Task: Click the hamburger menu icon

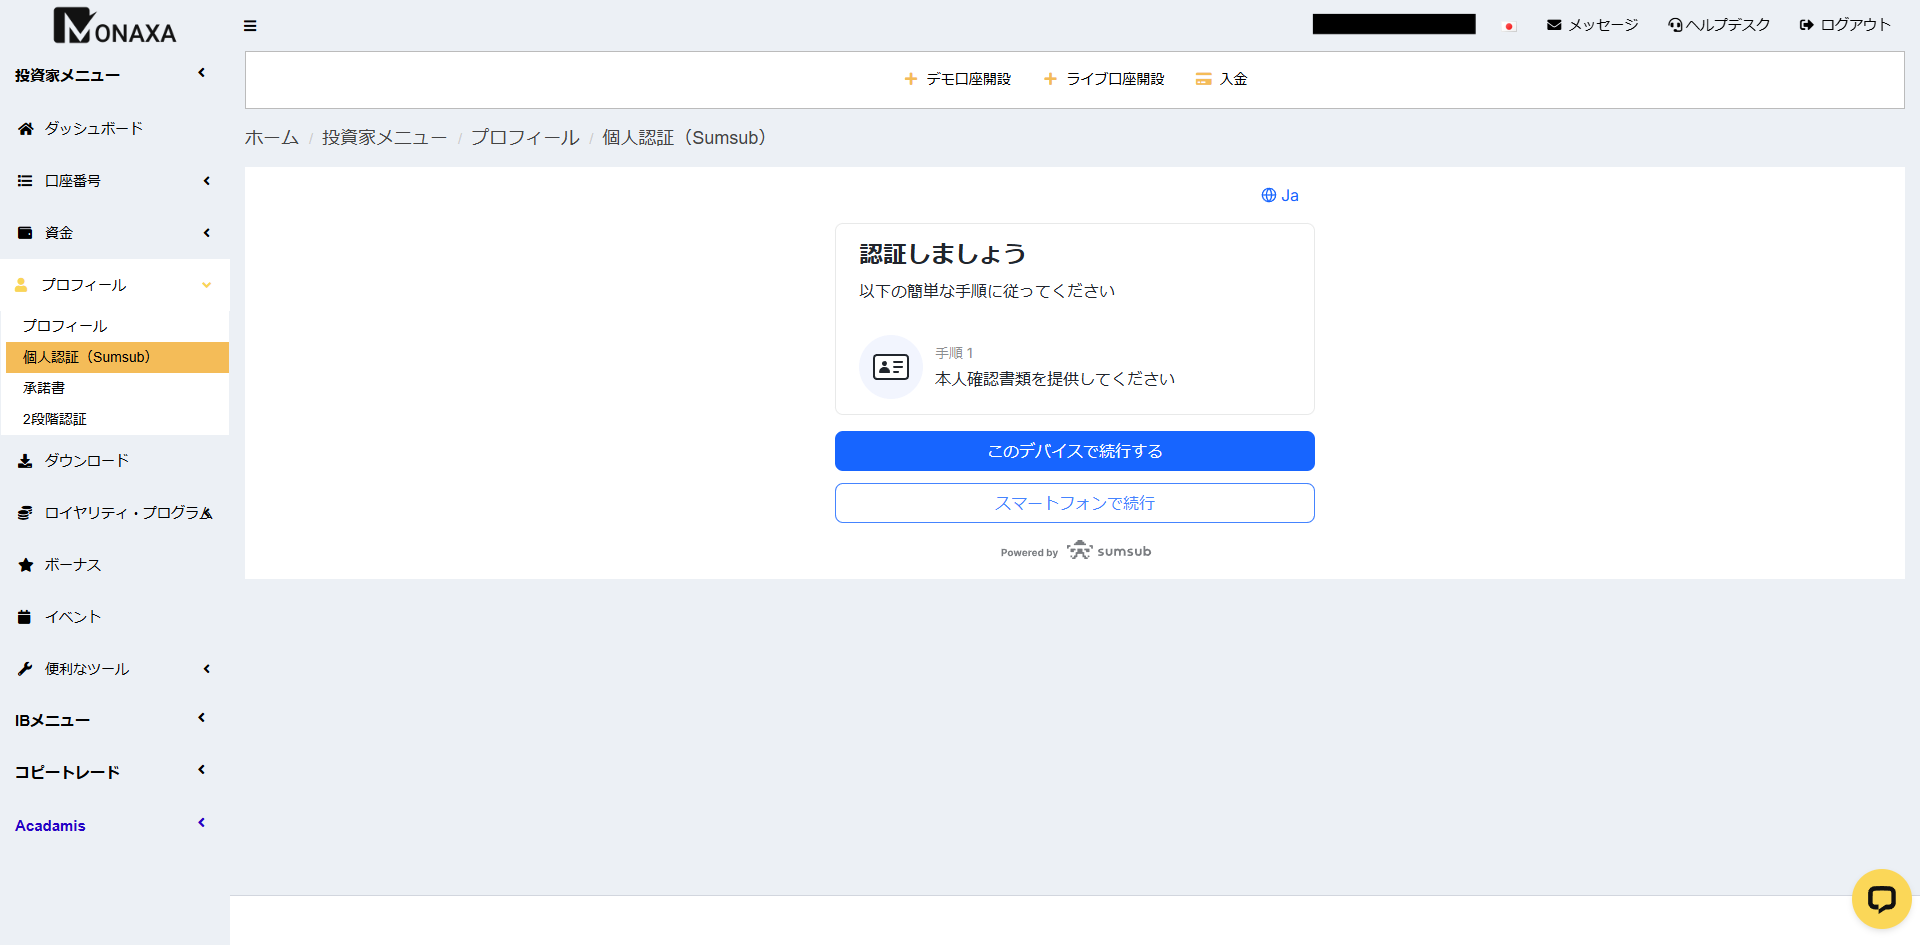Action: pyautogui.click(x=250, y=26)
